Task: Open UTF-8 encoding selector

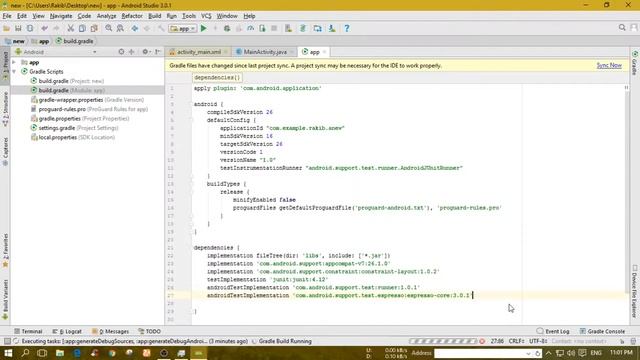Action: click(538, 341)
